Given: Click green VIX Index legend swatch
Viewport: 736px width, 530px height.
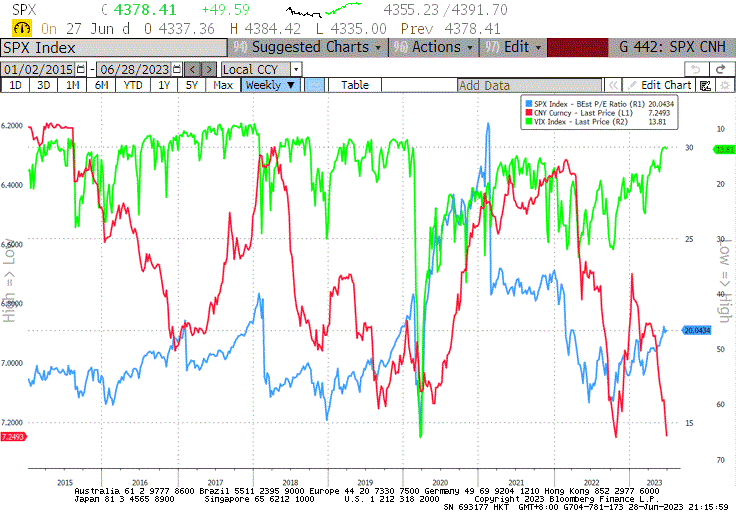Looking at the screenshot, I should pyautogui.click(x=529, y=122).
